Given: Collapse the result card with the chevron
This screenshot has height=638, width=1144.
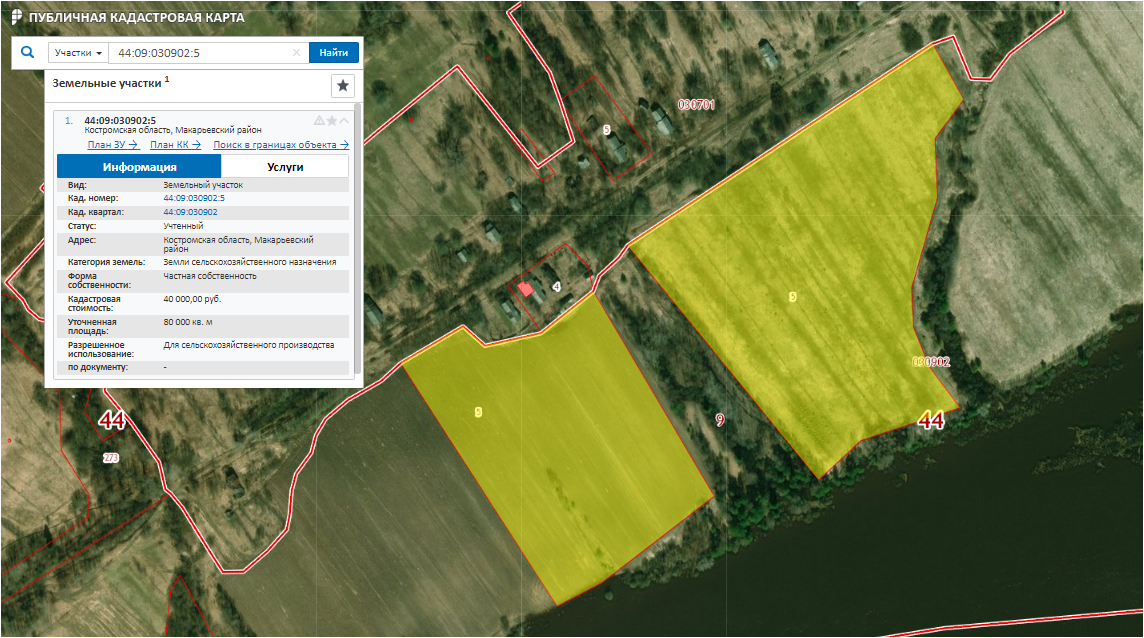Looking at the screenshot, I should click(344, 120).
